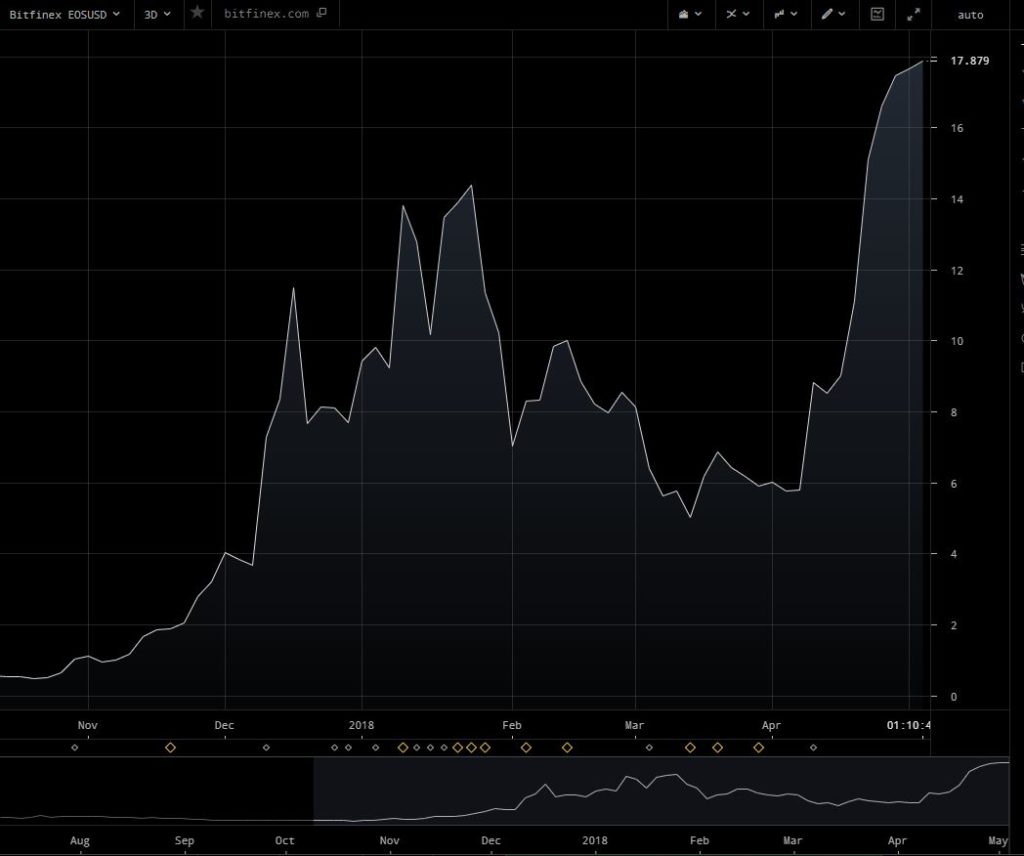The image size is (1024, 856).
Task: Click the 10 price axis label
Action: (957, 341)
